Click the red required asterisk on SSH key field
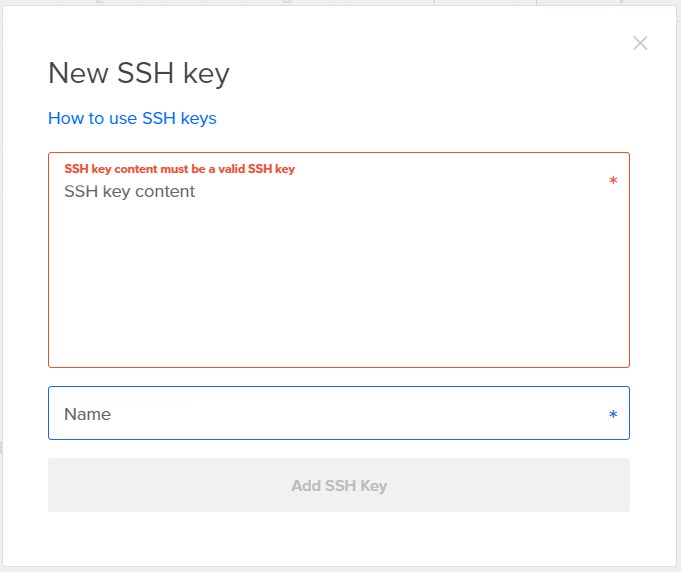 [x=613, y=181]
